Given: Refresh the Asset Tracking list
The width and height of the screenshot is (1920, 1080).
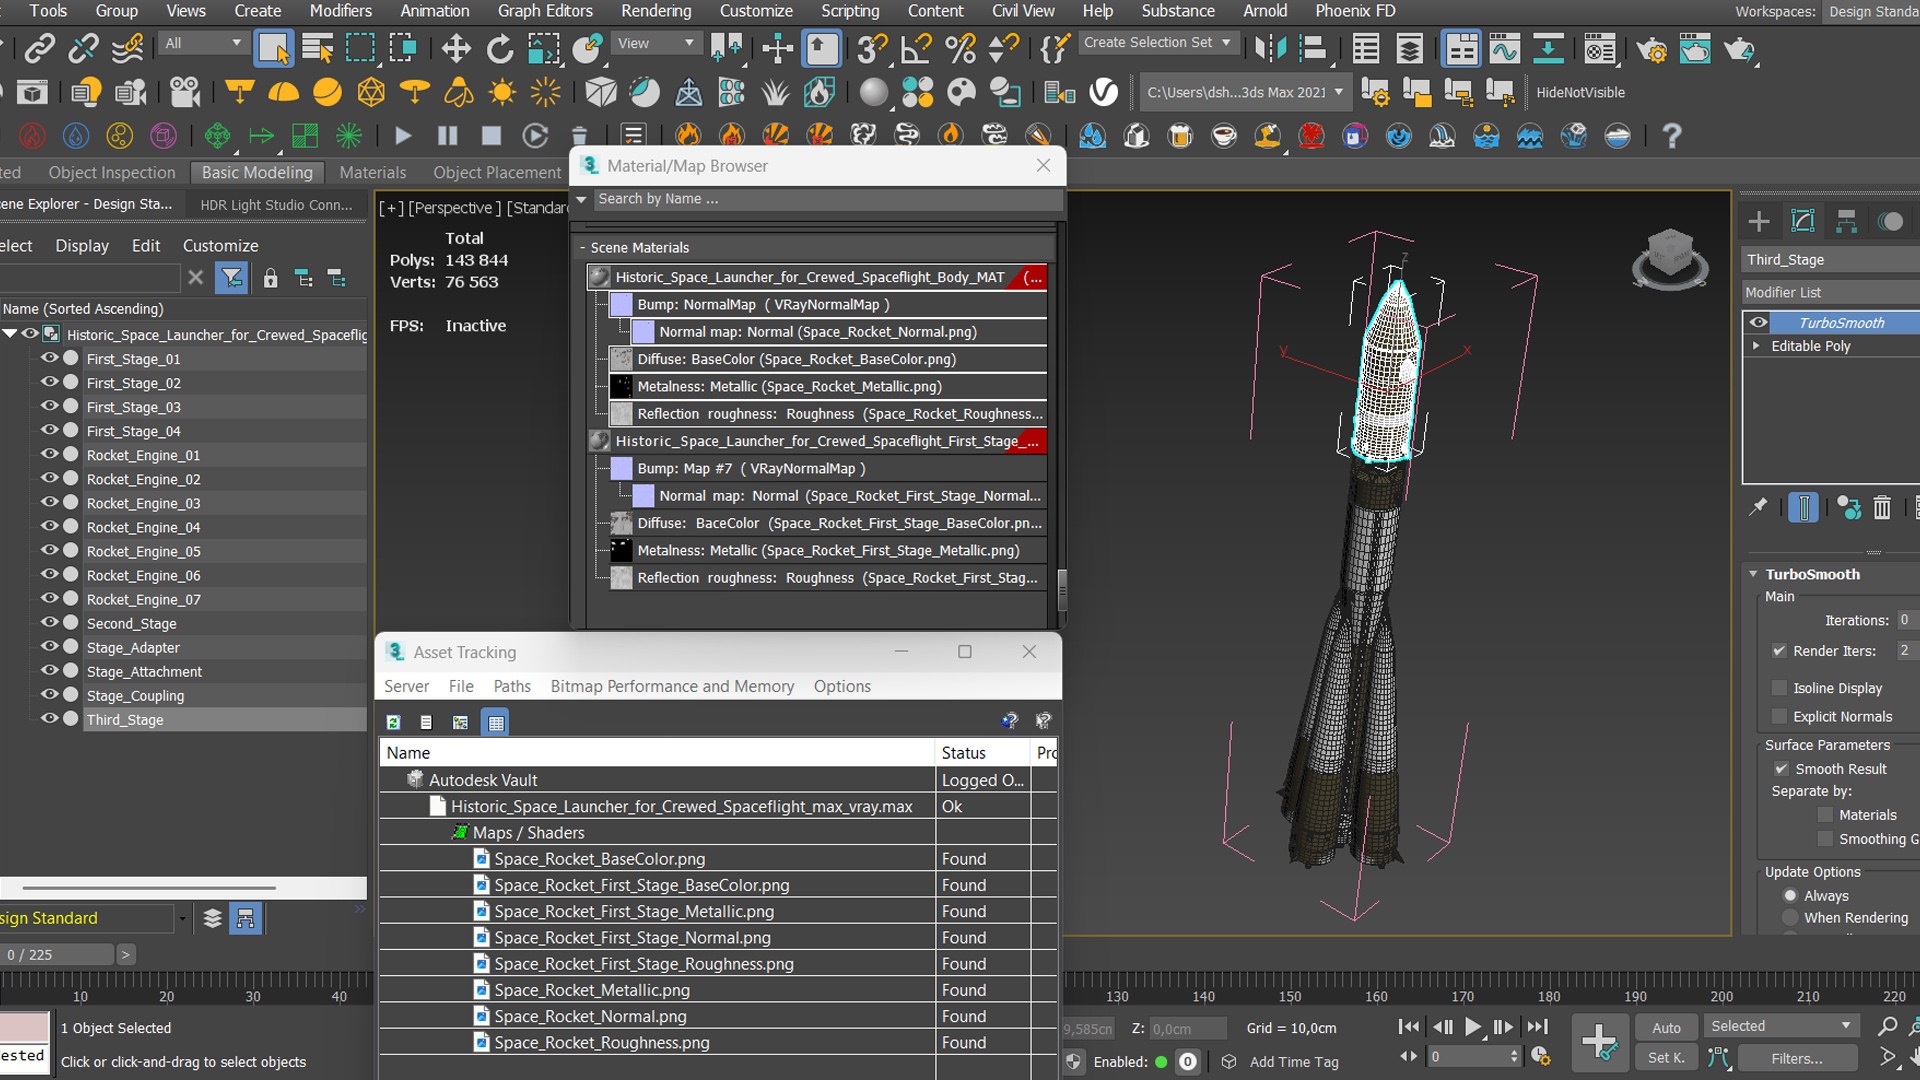Looking at the screenshot, I should [394, 722].
